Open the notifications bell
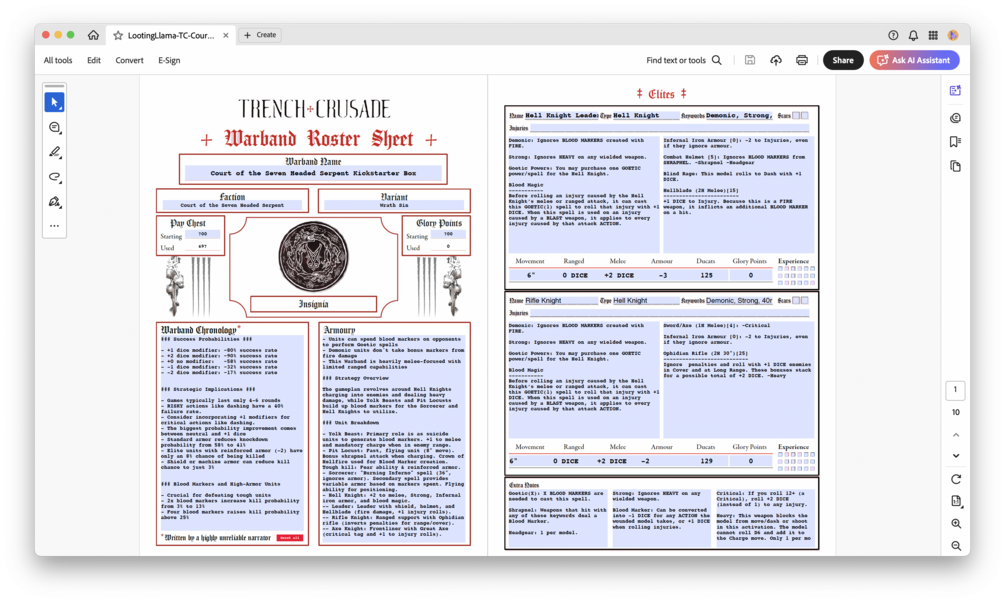 click(913, 35)
